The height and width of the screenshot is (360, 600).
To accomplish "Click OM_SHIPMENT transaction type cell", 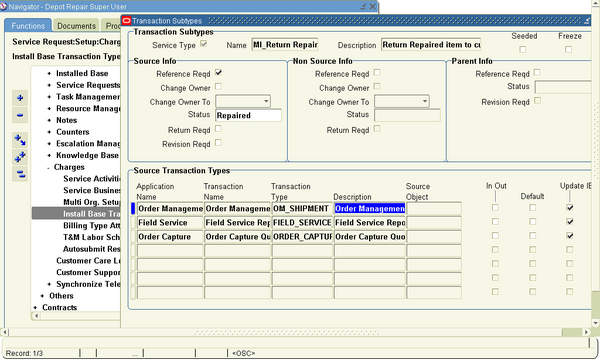I will point(302,209).
